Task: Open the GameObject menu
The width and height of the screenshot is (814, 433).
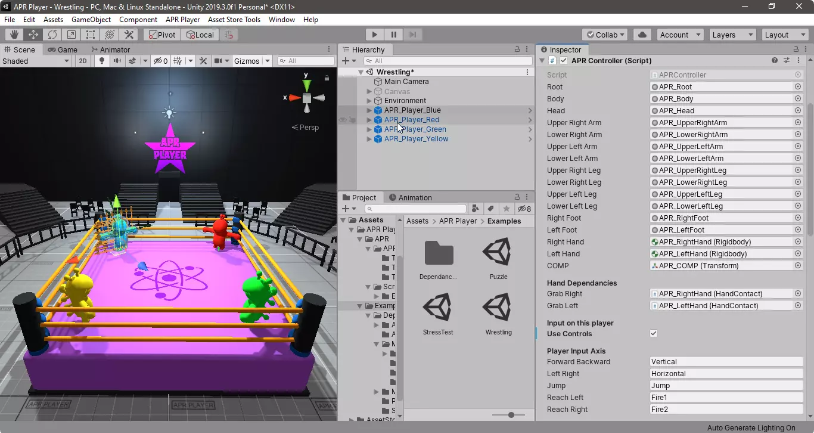Action: click(x=90, y=19)
